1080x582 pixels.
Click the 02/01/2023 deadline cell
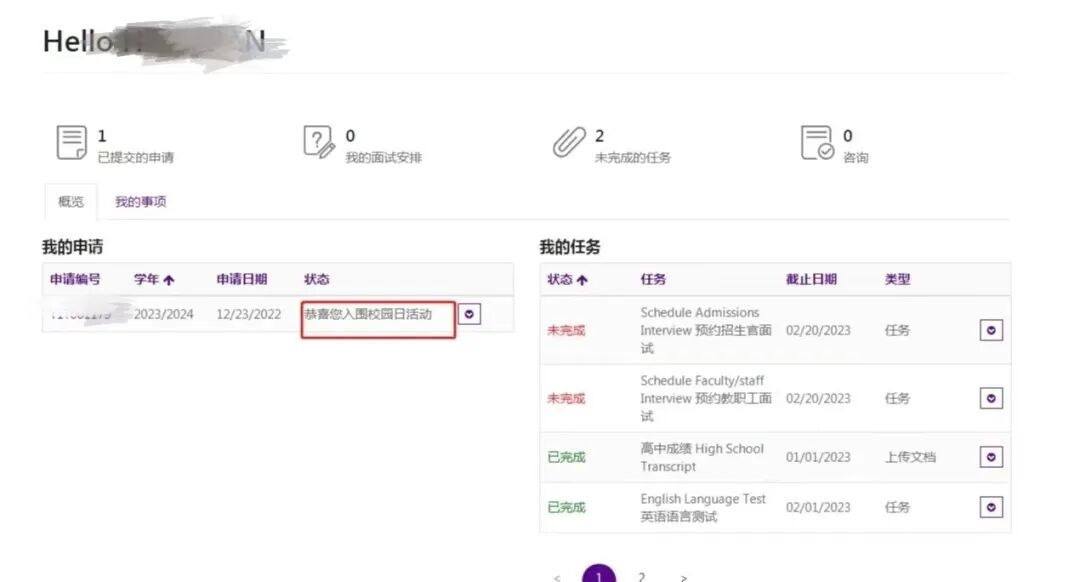(x=818, y=508)
